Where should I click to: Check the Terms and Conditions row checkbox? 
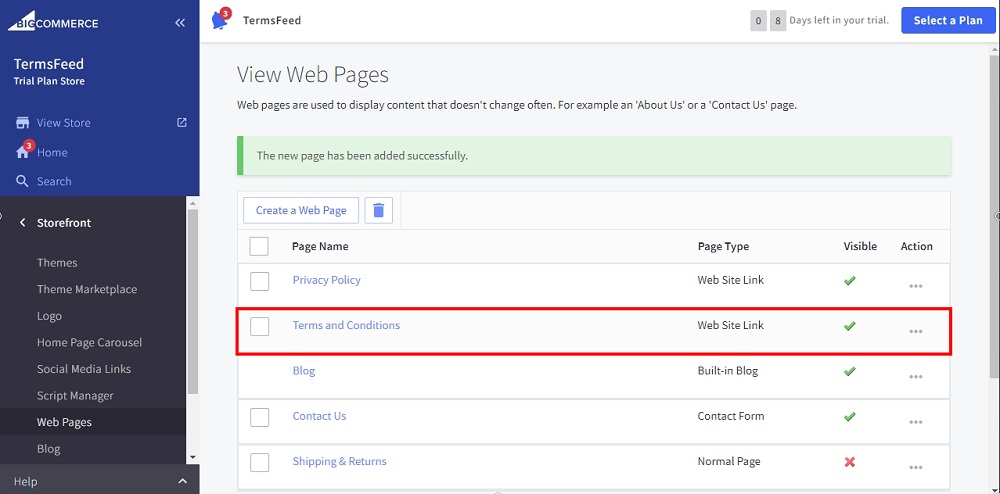coord(259,326)
